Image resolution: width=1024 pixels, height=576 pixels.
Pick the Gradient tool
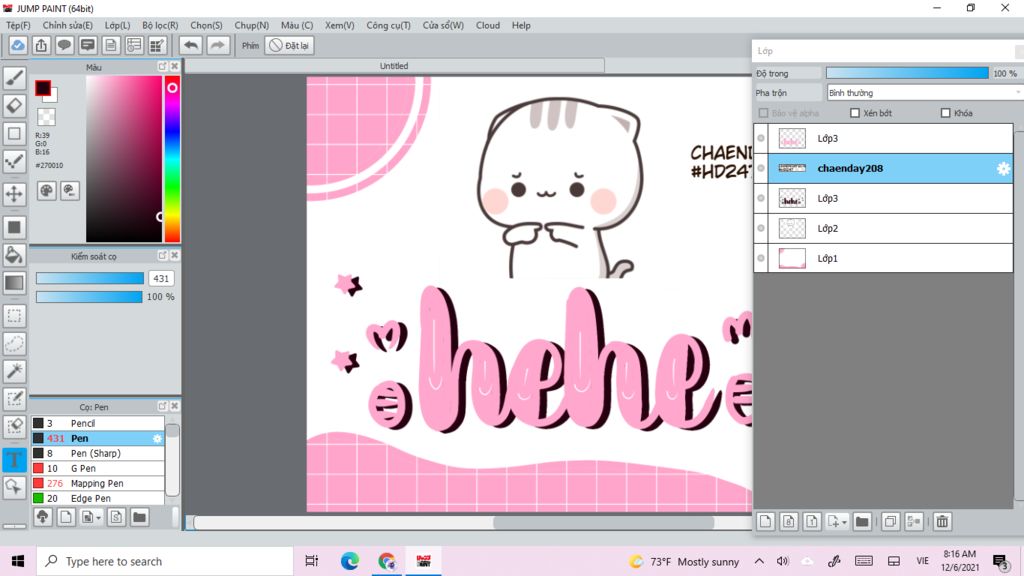[14, 283]
